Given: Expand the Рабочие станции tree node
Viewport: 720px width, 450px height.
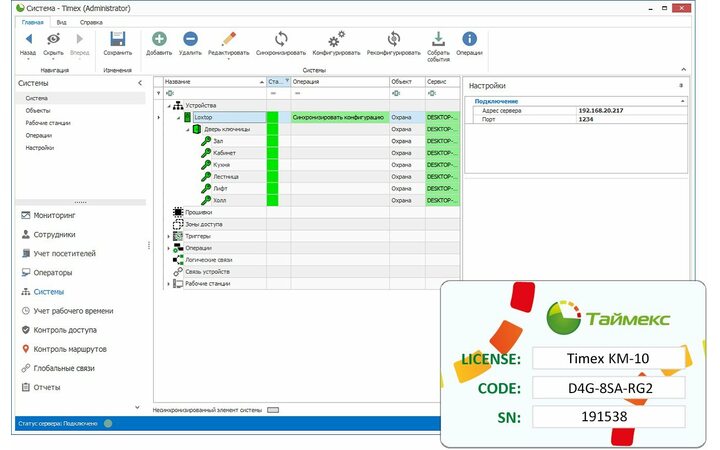Looking at the screenshot, I should [x=168, y=284].
